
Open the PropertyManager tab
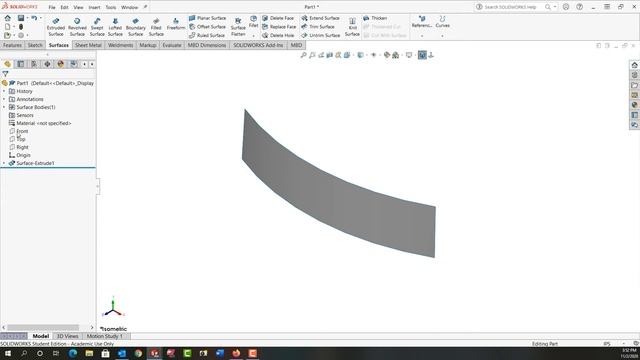pyautogui.click(x=20, y=64)
